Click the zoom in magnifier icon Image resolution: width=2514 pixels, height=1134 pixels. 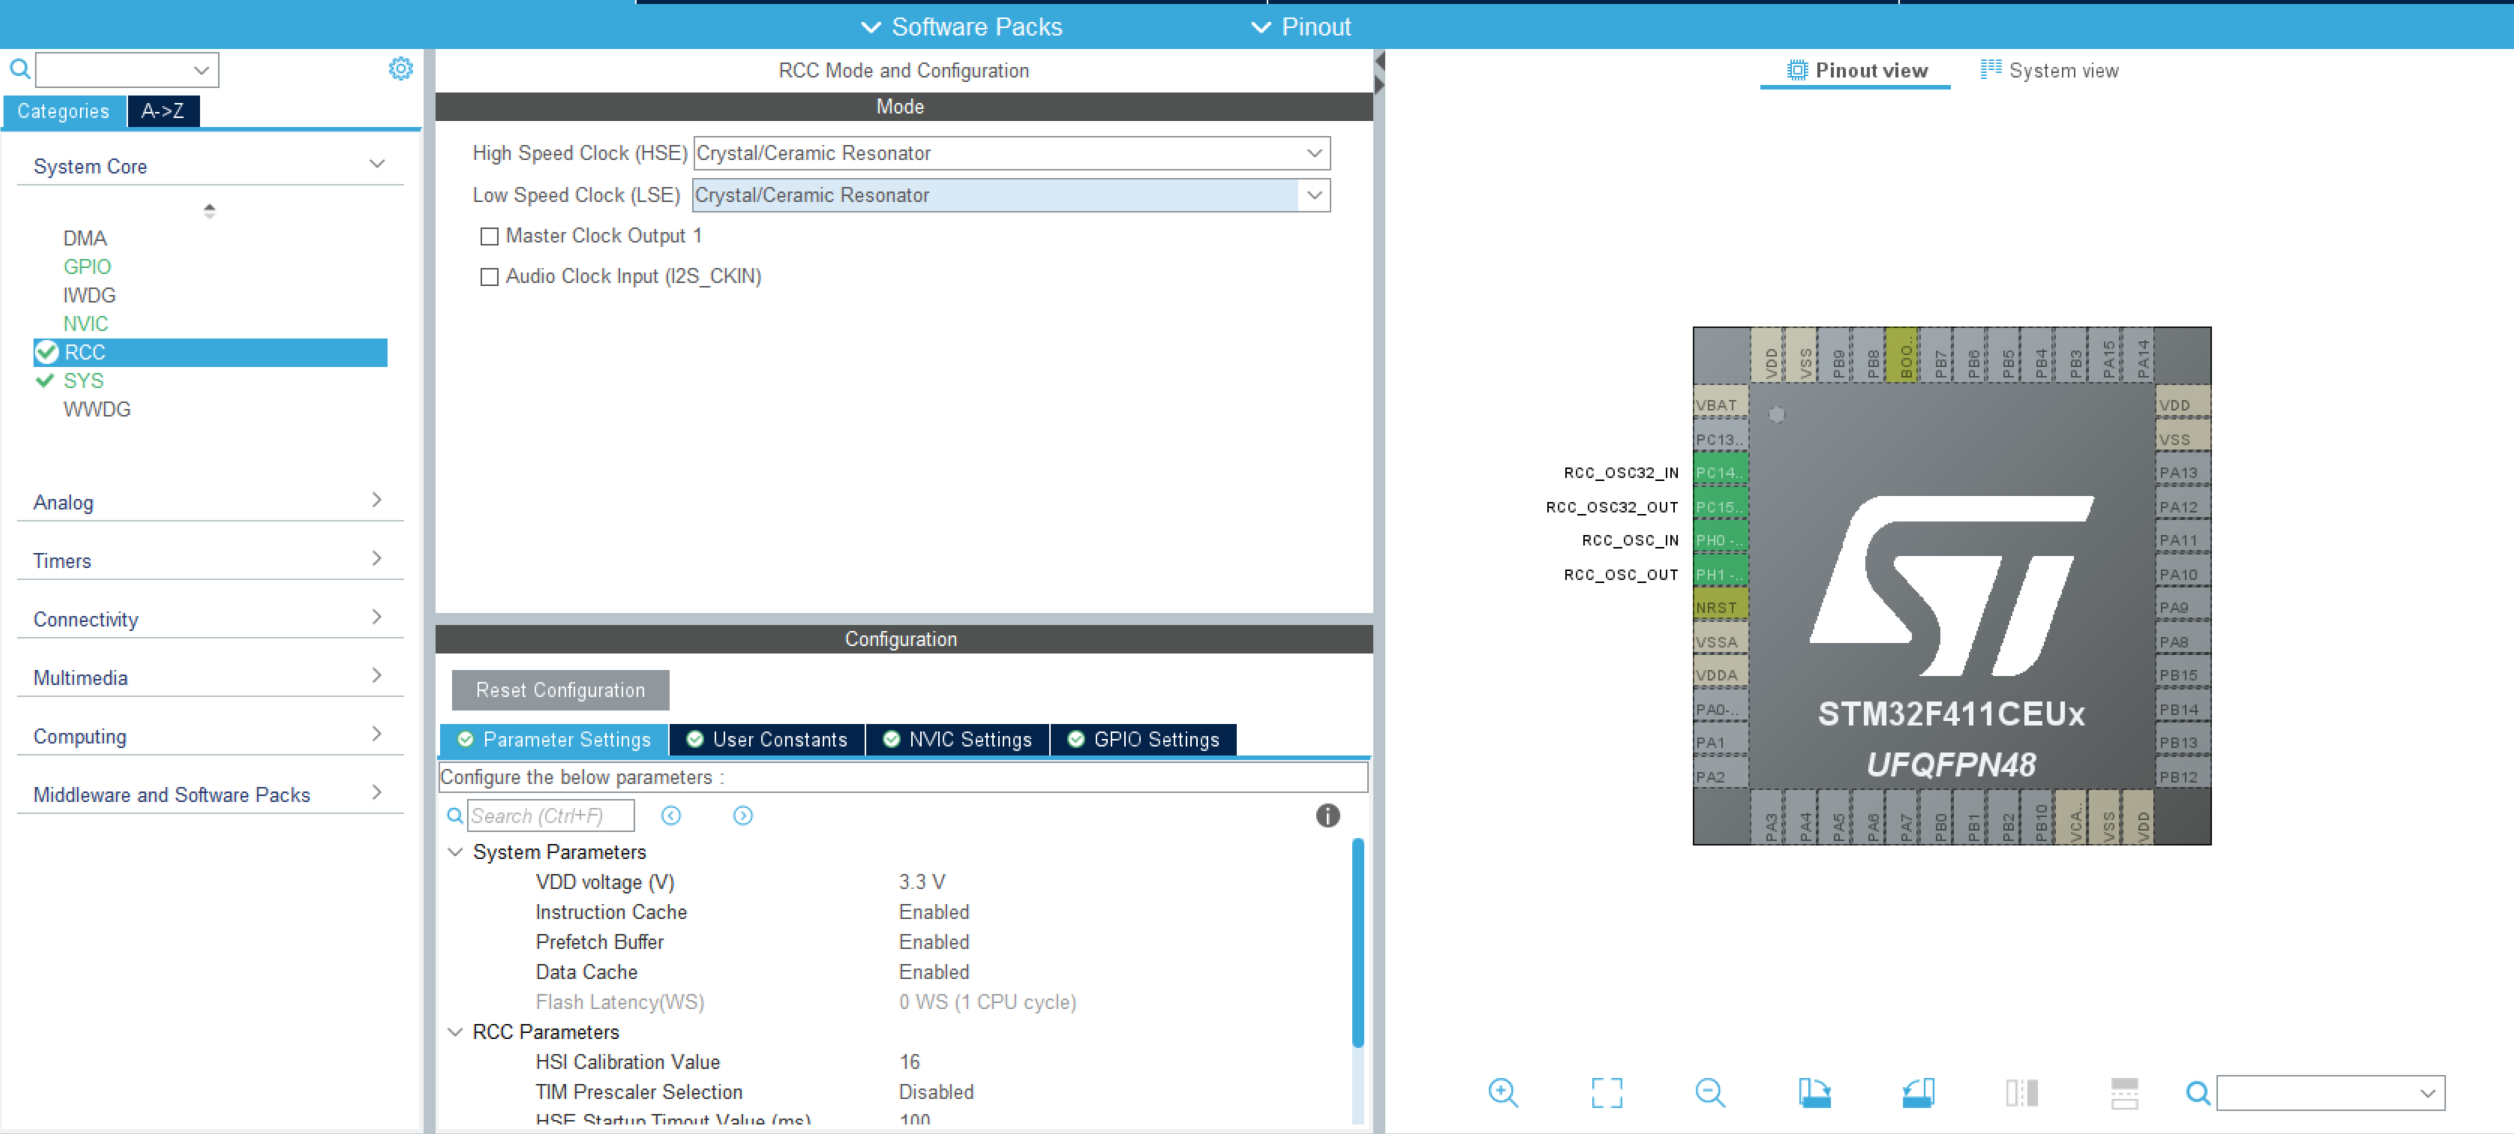(1502, 1092)
